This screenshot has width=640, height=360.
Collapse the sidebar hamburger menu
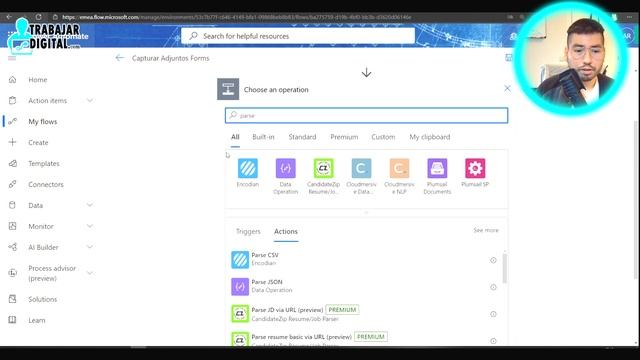(12, 58)
